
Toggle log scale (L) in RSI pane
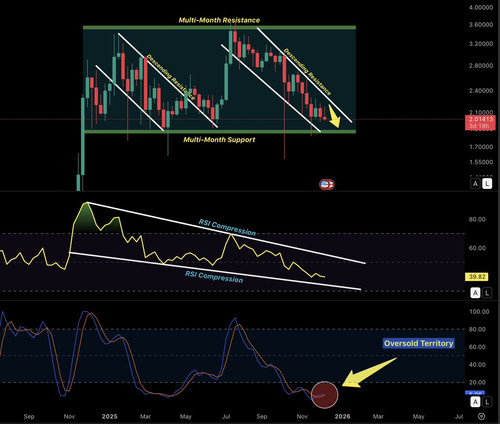tap(487, 293)
